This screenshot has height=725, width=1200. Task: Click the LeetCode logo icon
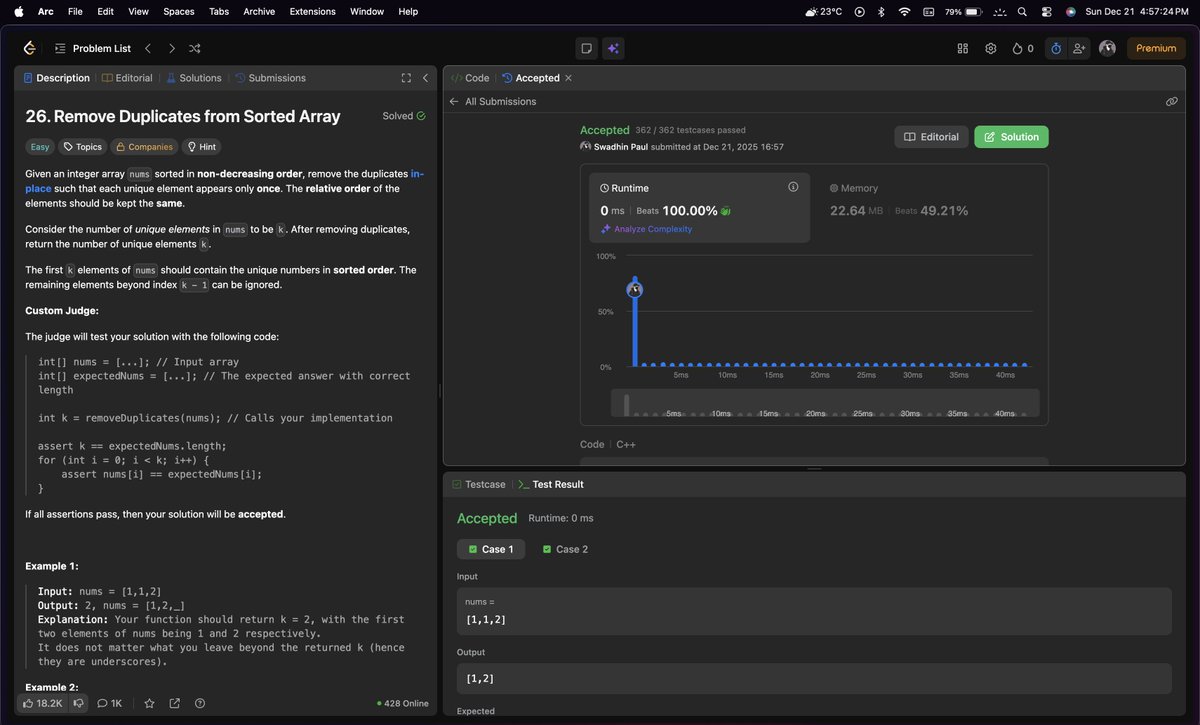coord(29,48)
